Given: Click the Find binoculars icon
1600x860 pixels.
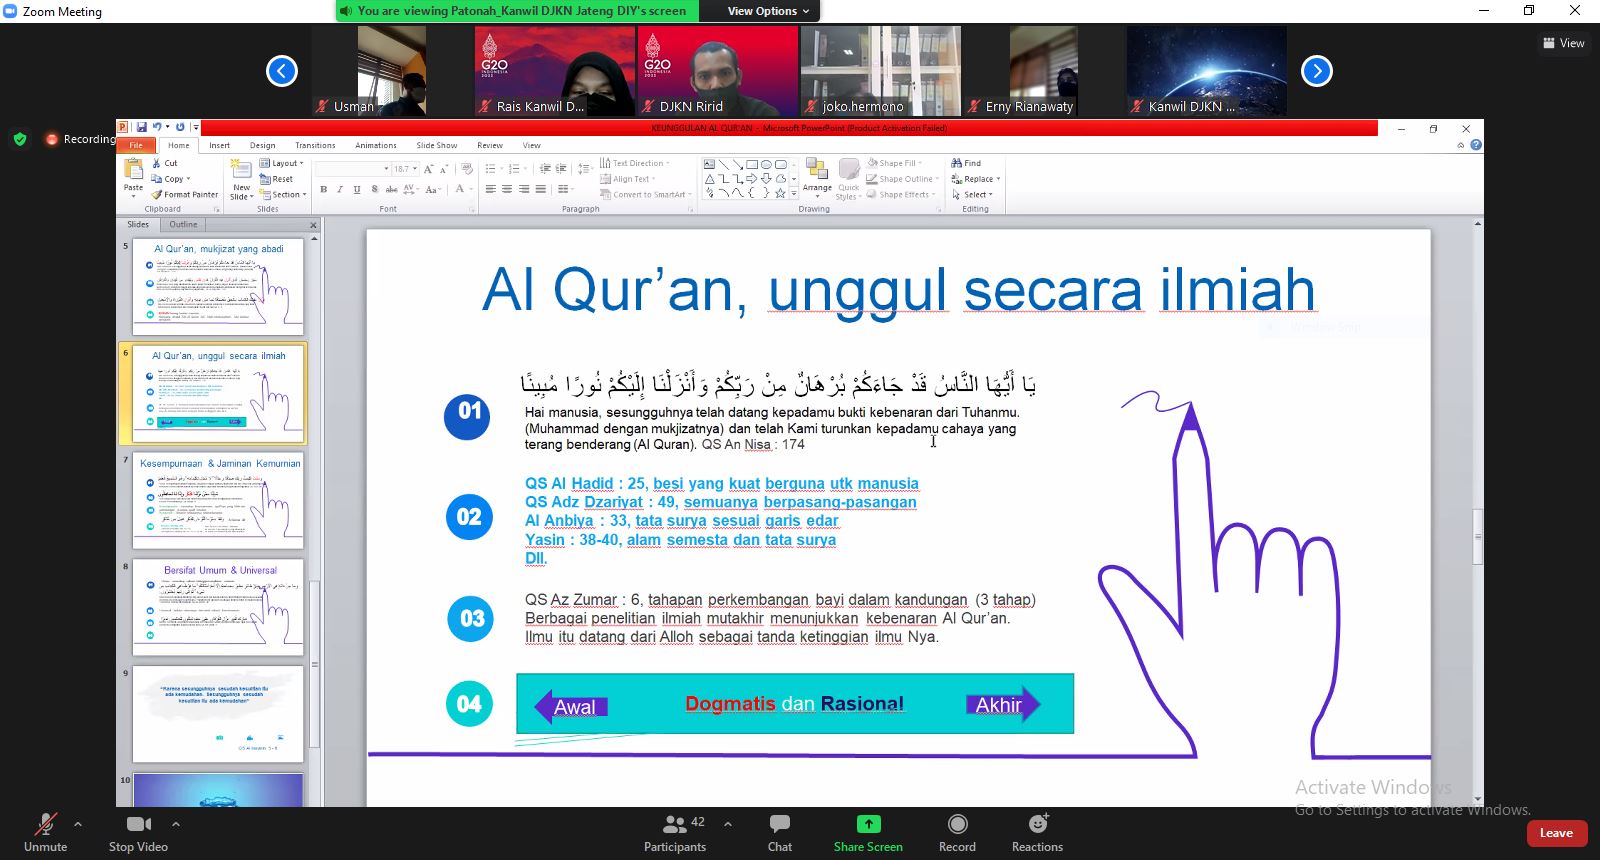Looking at the screenshot, I should click(957, 163).
